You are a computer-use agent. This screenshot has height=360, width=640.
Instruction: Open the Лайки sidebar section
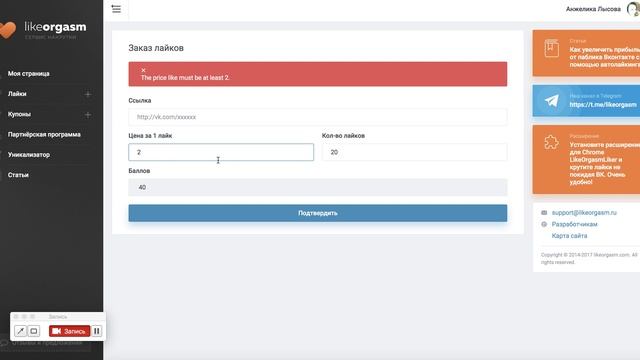17,94
